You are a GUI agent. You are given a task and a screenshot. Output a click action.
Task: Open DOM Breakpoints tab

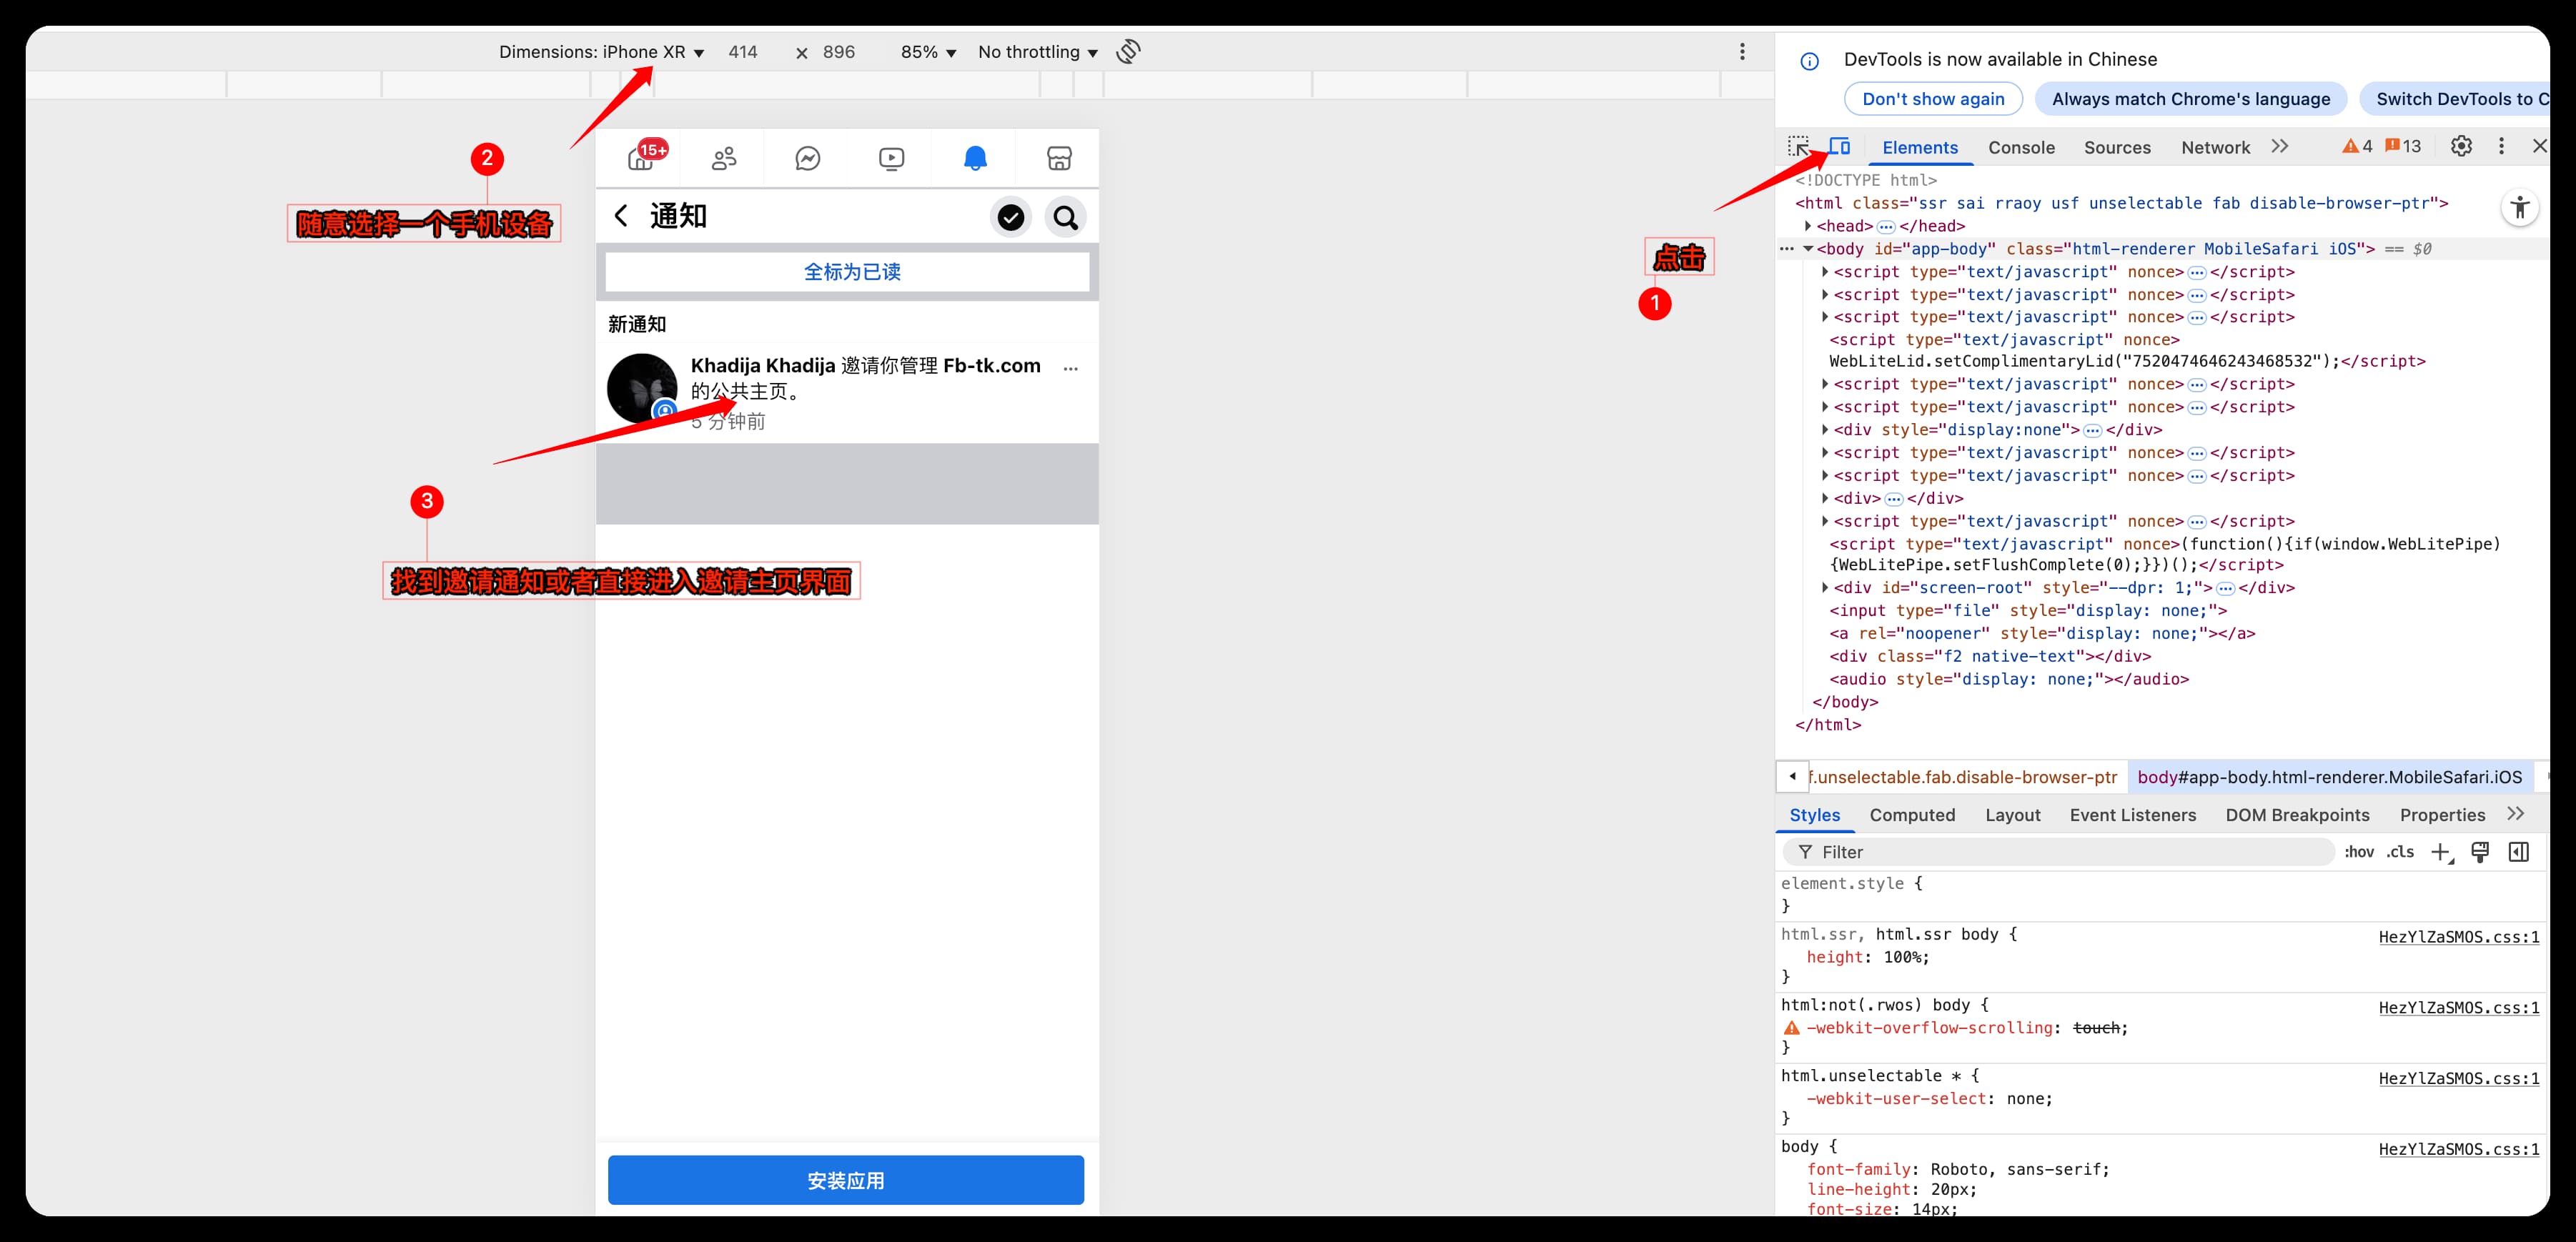pyautogui.click(x=2297, y=815)
